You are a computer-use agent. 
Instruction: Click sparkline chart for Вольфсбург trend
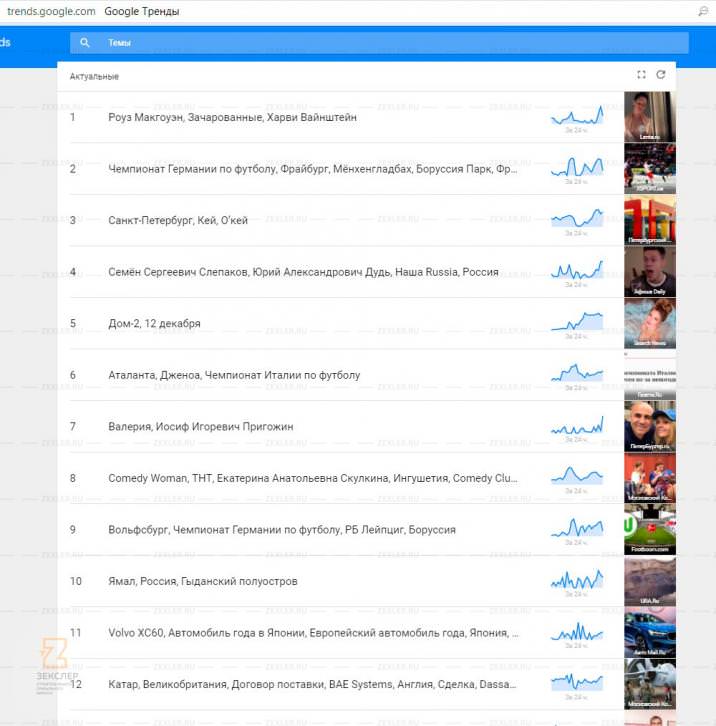[577, 528]
